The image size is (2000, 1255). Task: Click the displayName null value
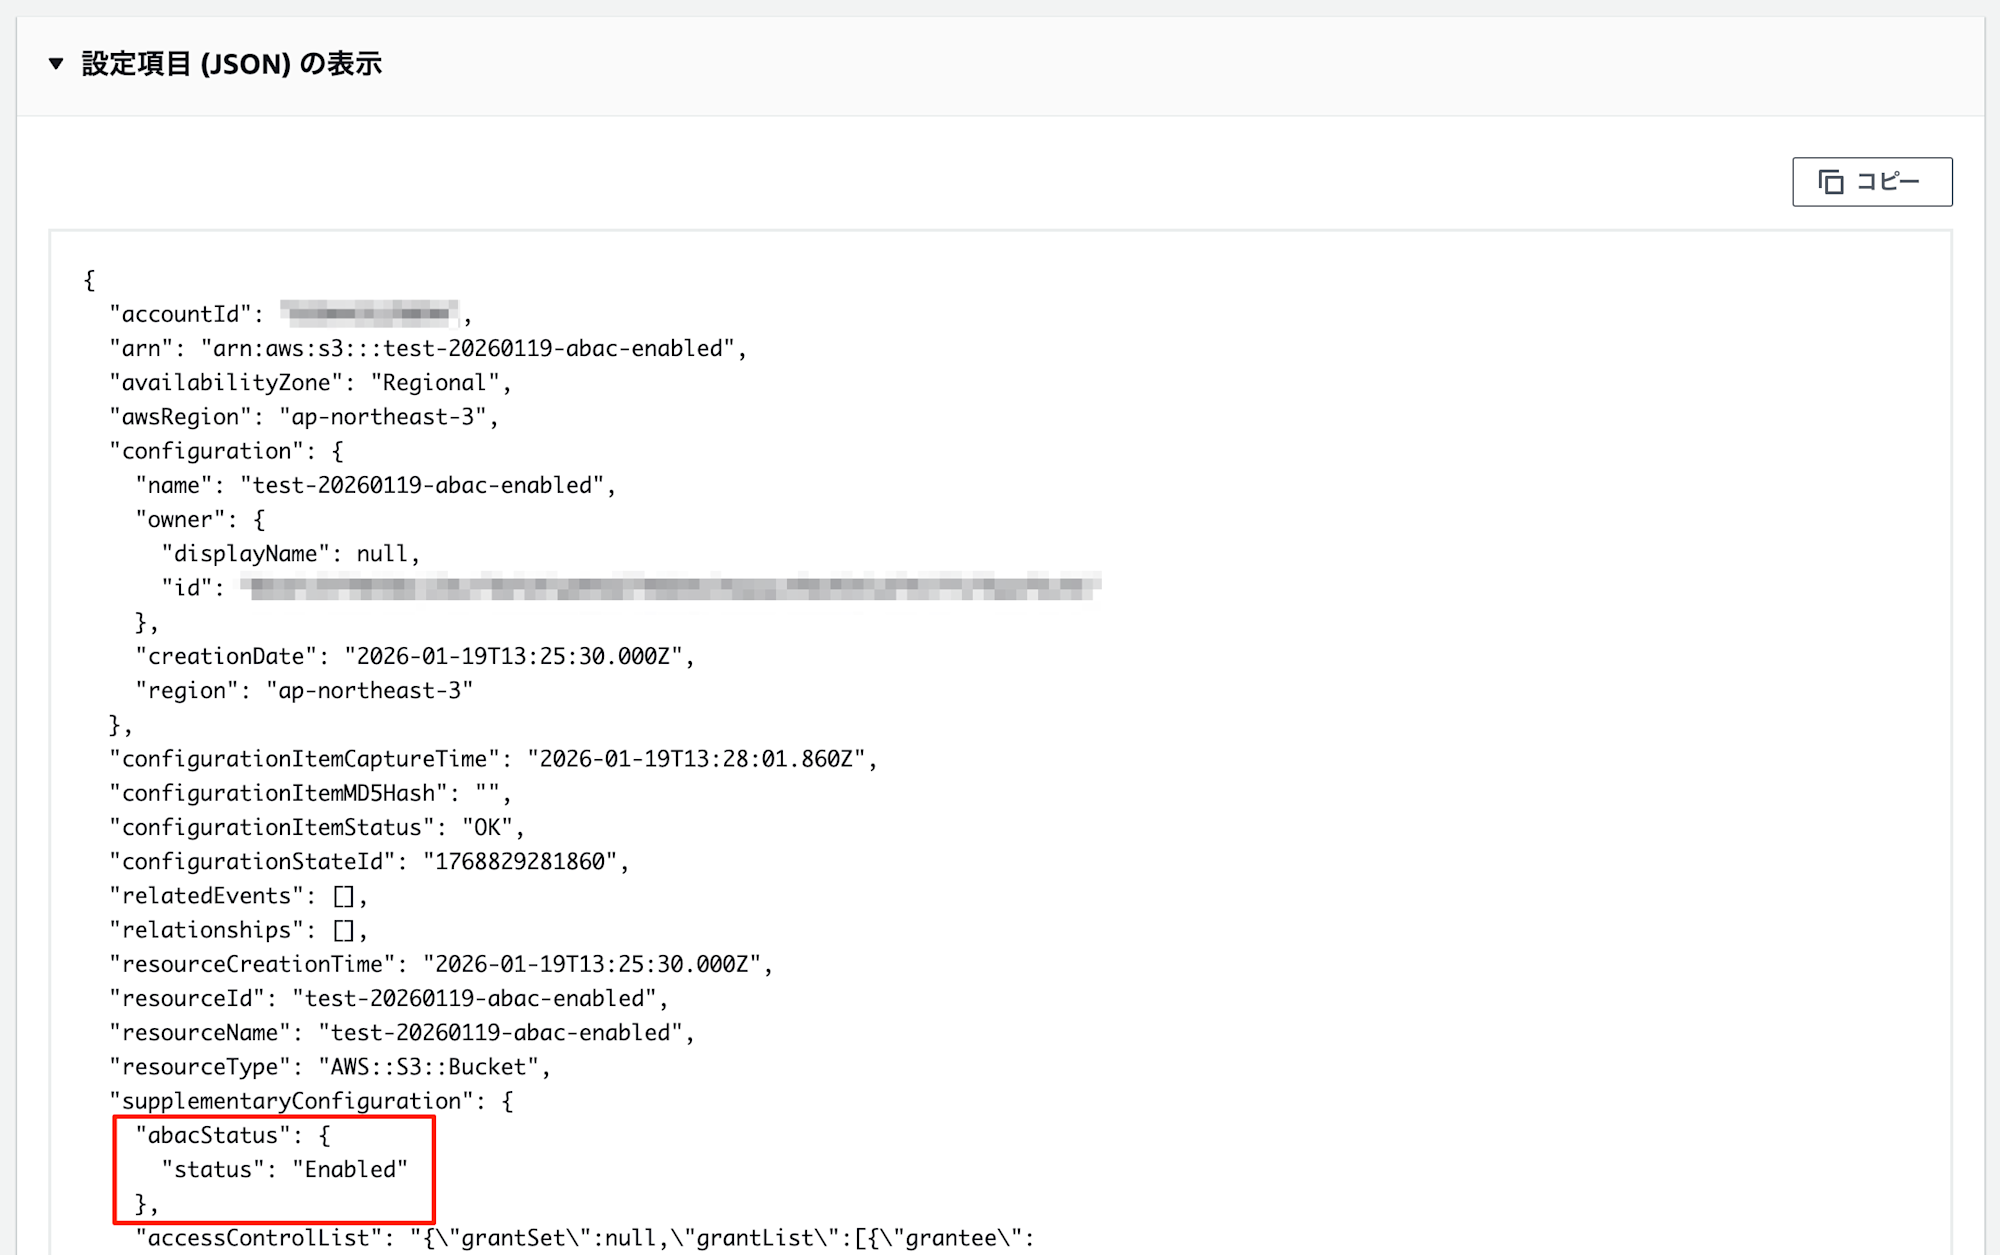click(x=382, y=554)
